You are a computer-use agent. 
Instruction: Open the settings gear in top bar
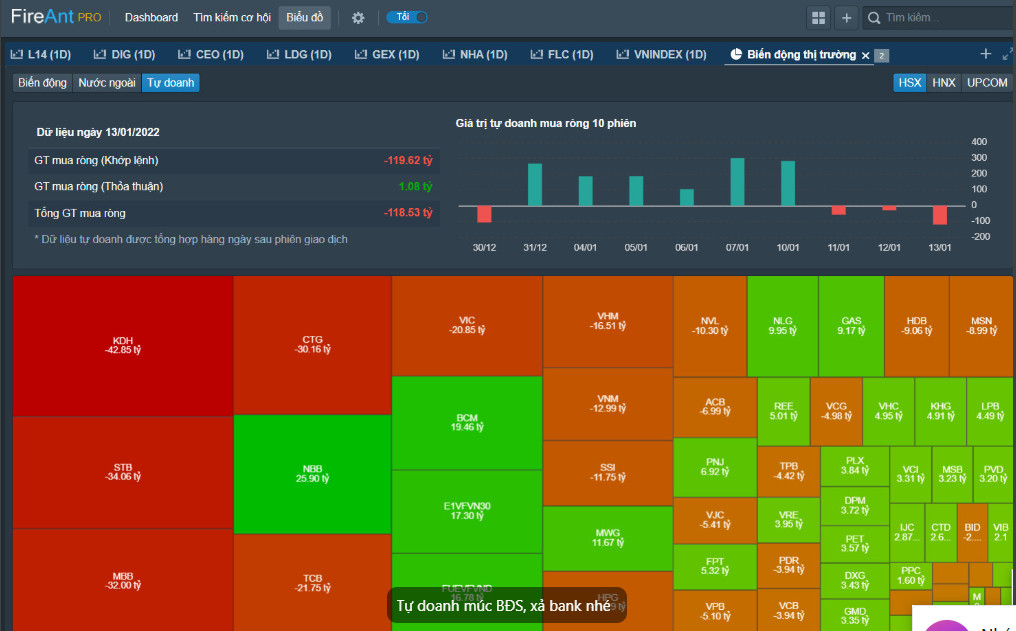point(358,18)
